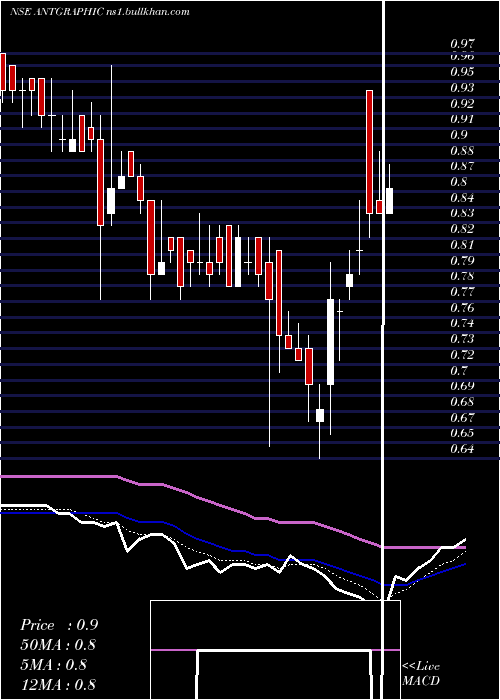Click the 0.67 price axis label
Image resolution: width=500 pixels, height=700 pixels.
(462, 417)
